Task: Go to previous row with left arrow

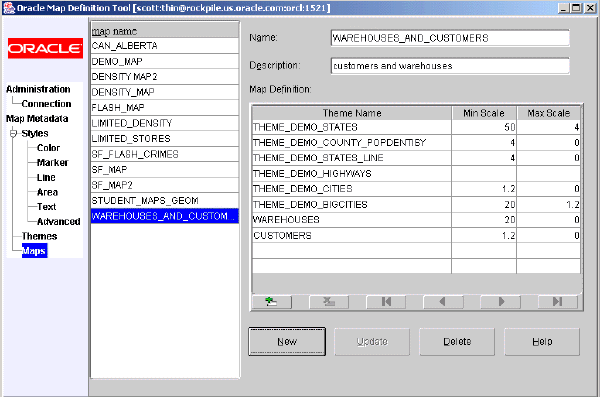Action: pos(443,302)
